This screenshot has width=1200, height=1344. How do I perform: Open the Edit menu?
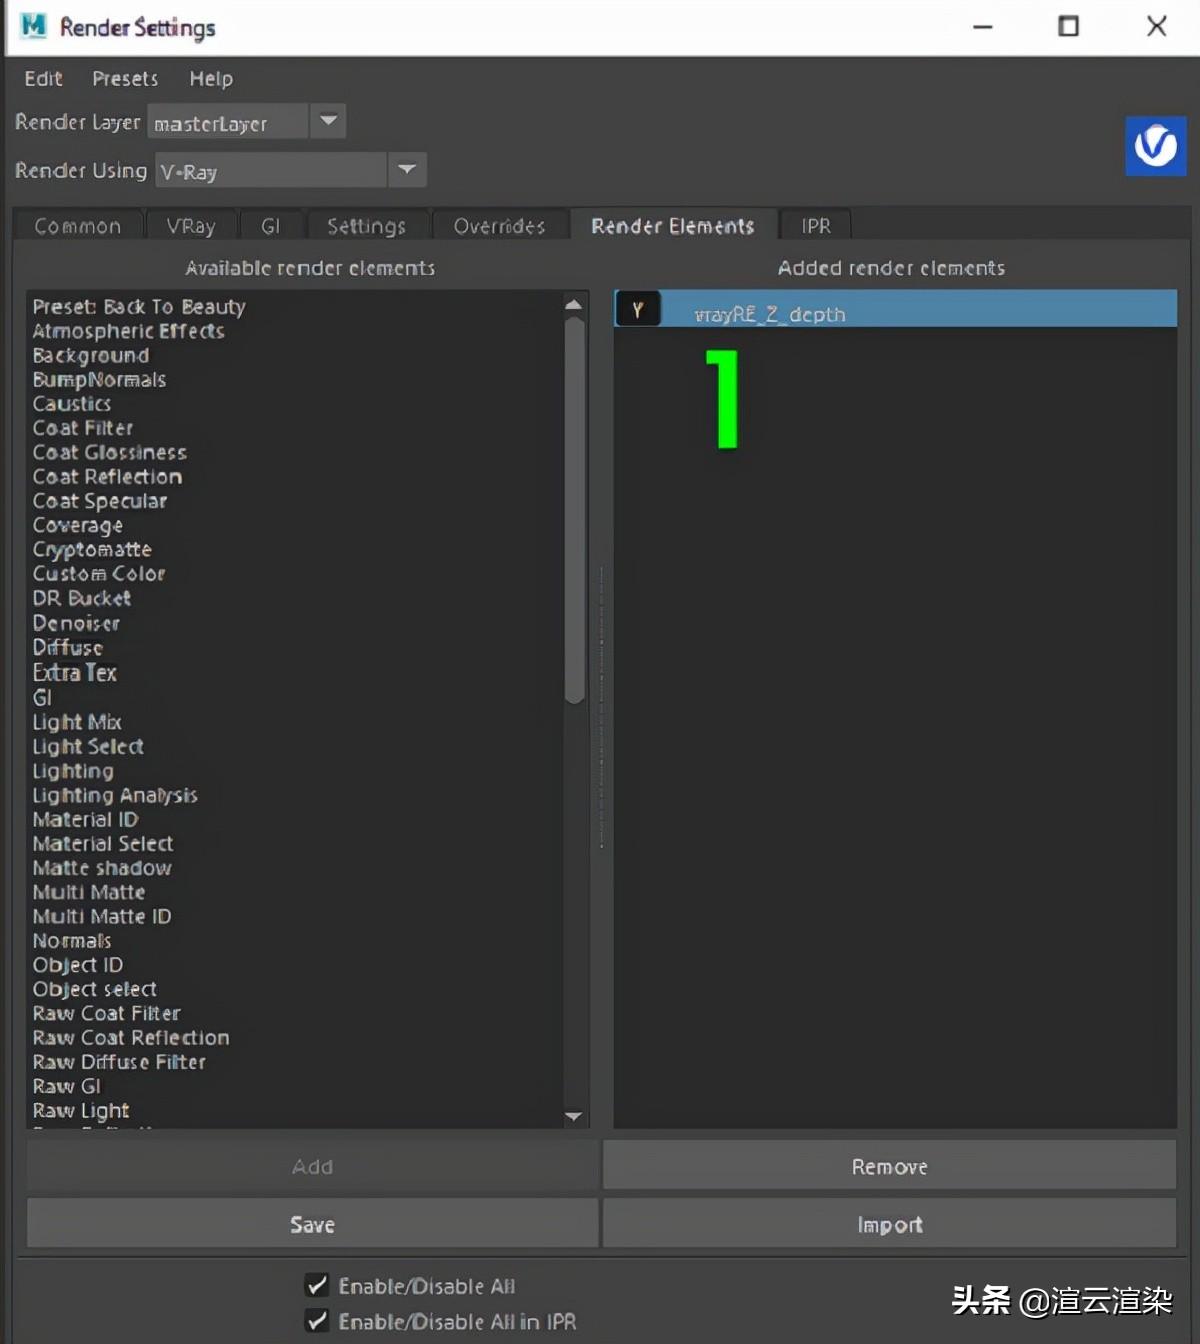pos(43,78)
